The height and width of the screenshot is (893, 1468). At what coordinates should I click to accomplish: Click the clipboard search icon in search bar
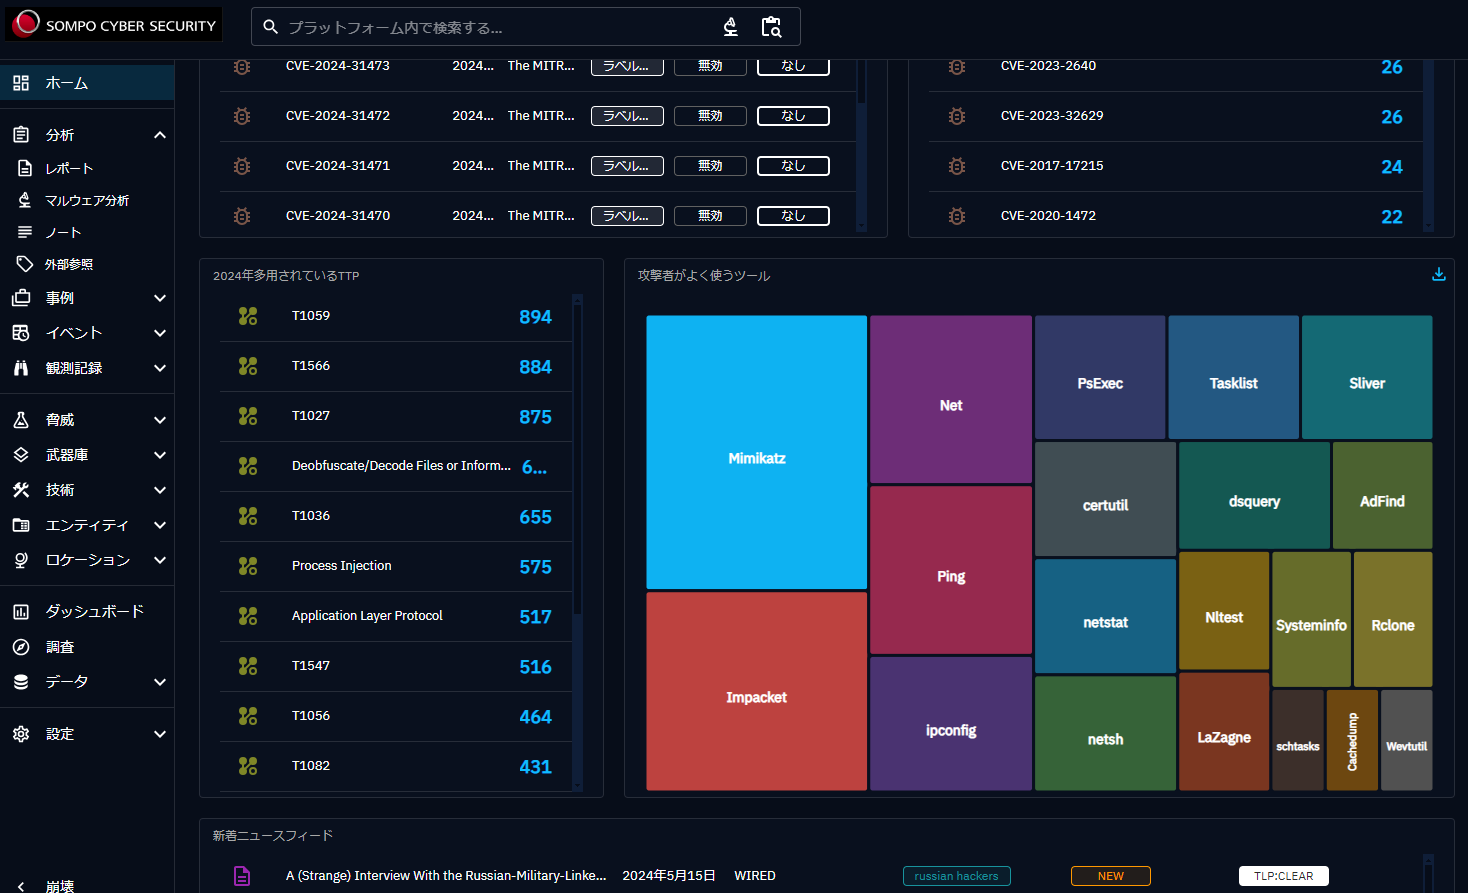771,27
